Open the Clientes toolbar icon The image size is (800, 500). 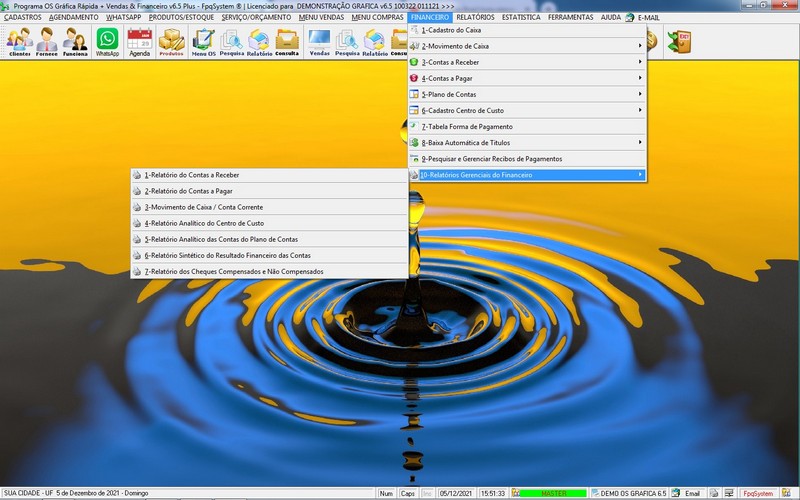pos(19,41)
